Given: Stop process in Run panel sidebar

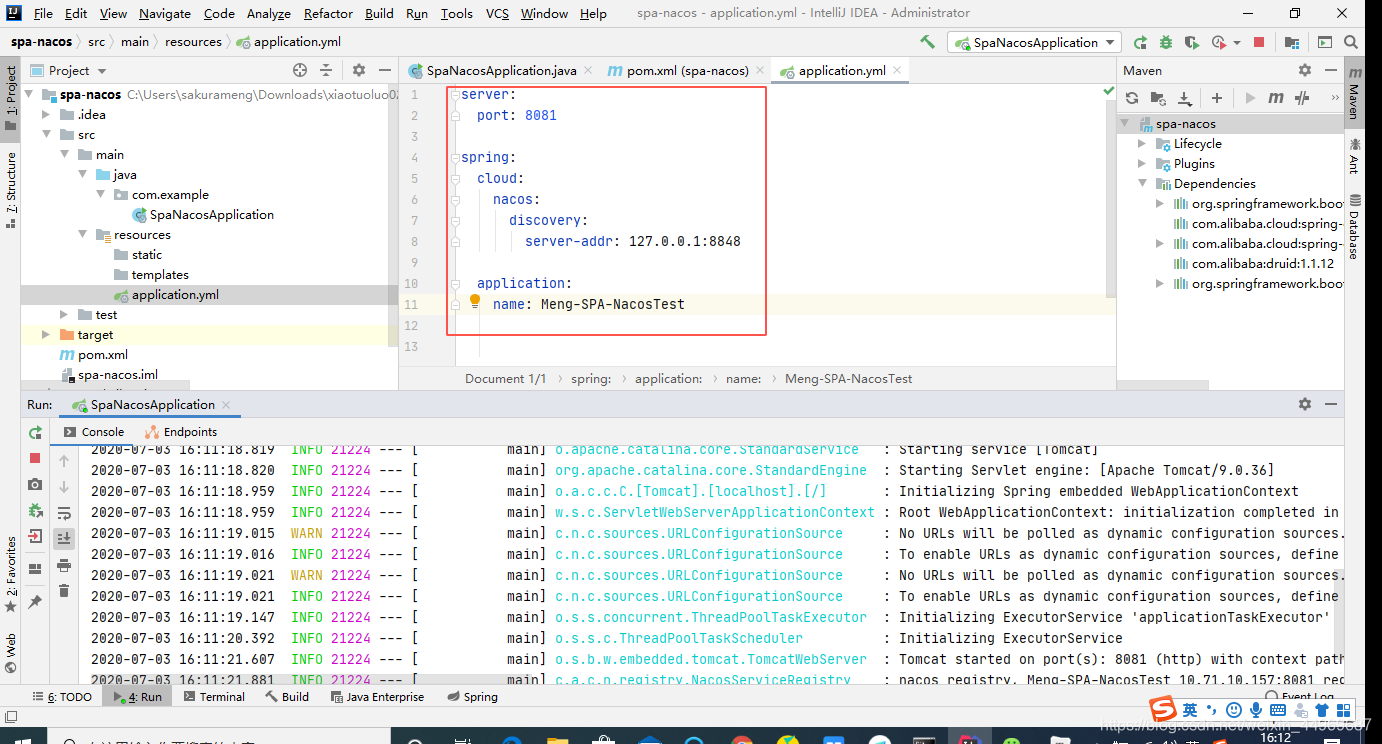Looking at the screenshot, I should click(35, 458).
